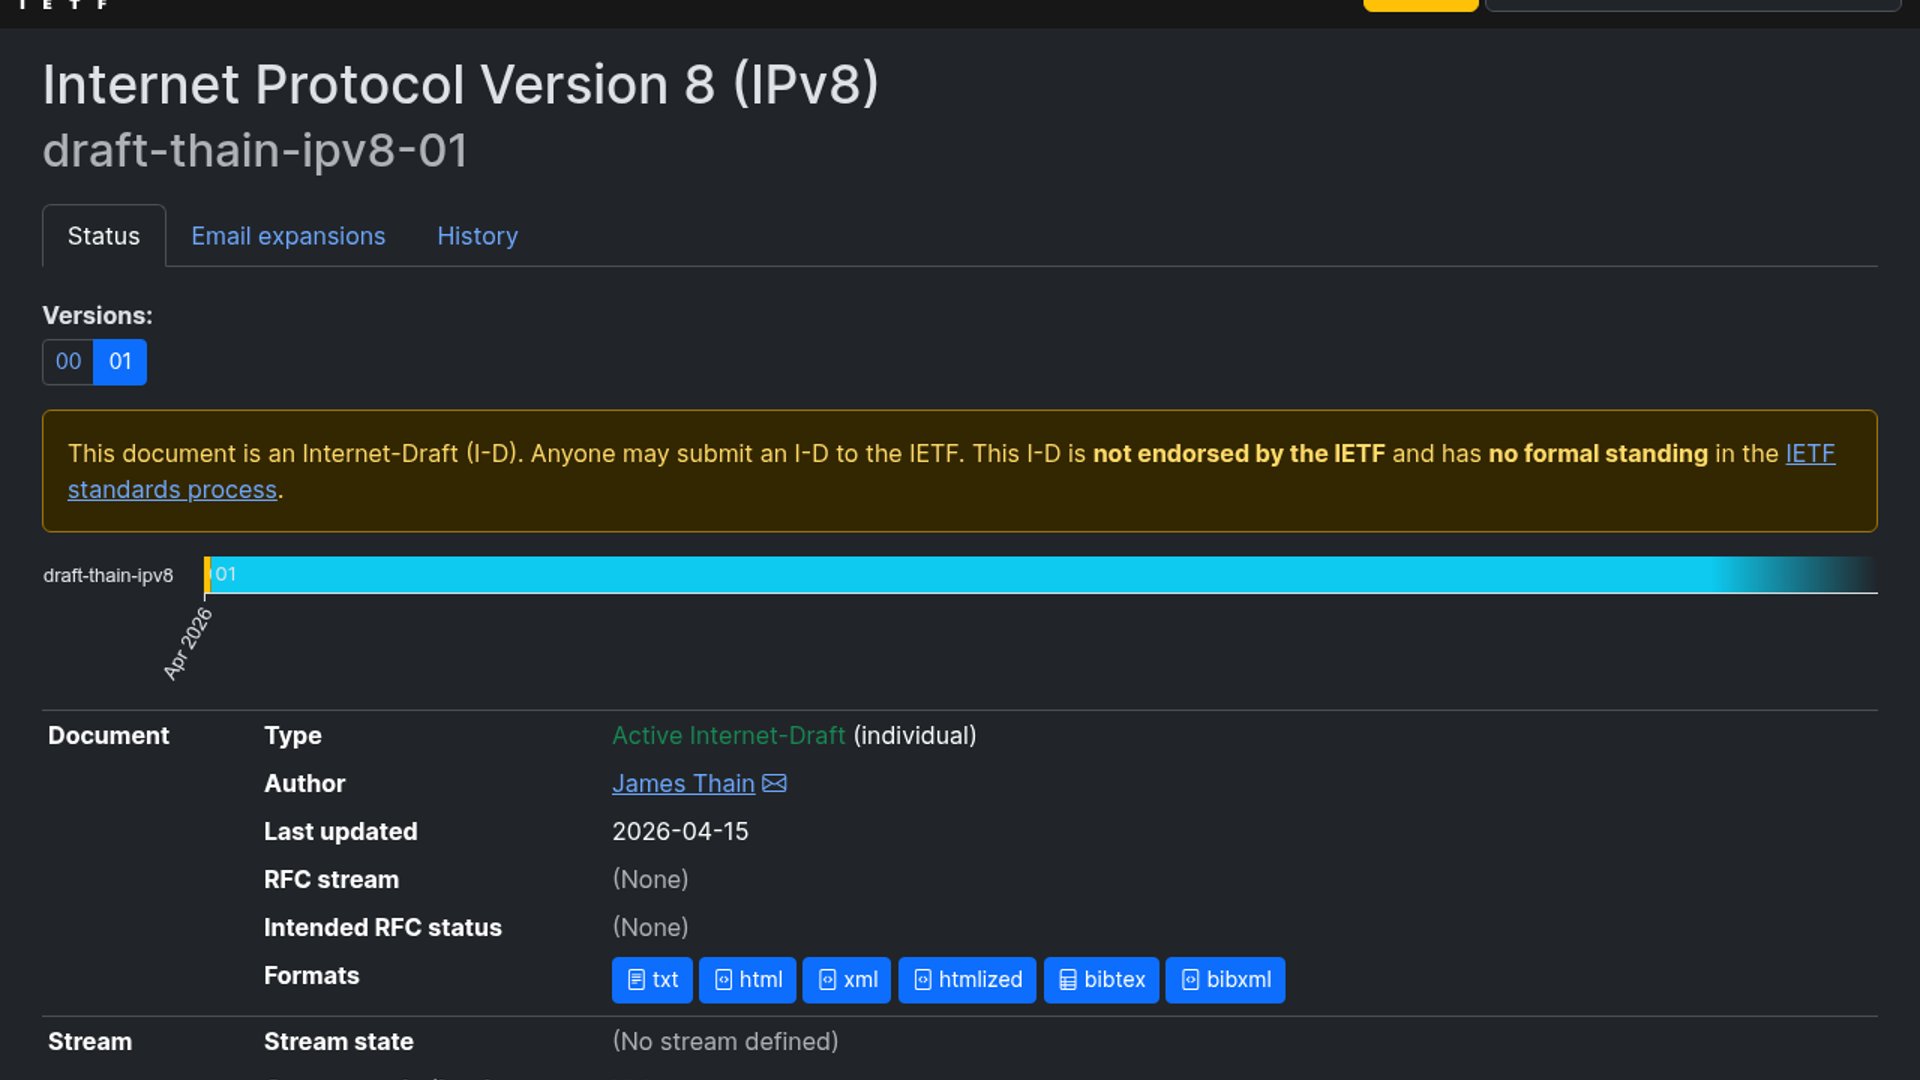Viewport: 1920px width, 1080px height.
Task: Click the IETF logo in header
Action: click(62, 5)
